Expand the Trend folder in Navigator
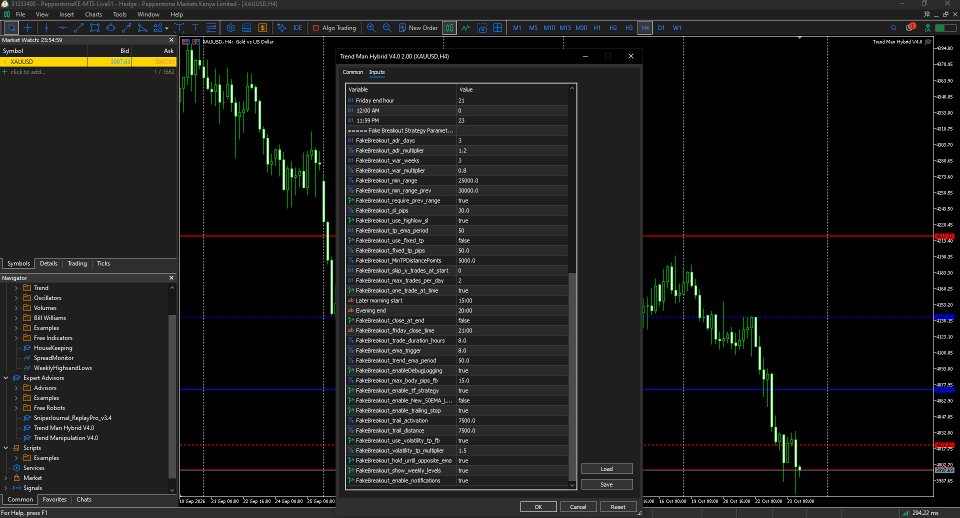The width and height of the screenshot is (960, 518). point(17,288)
